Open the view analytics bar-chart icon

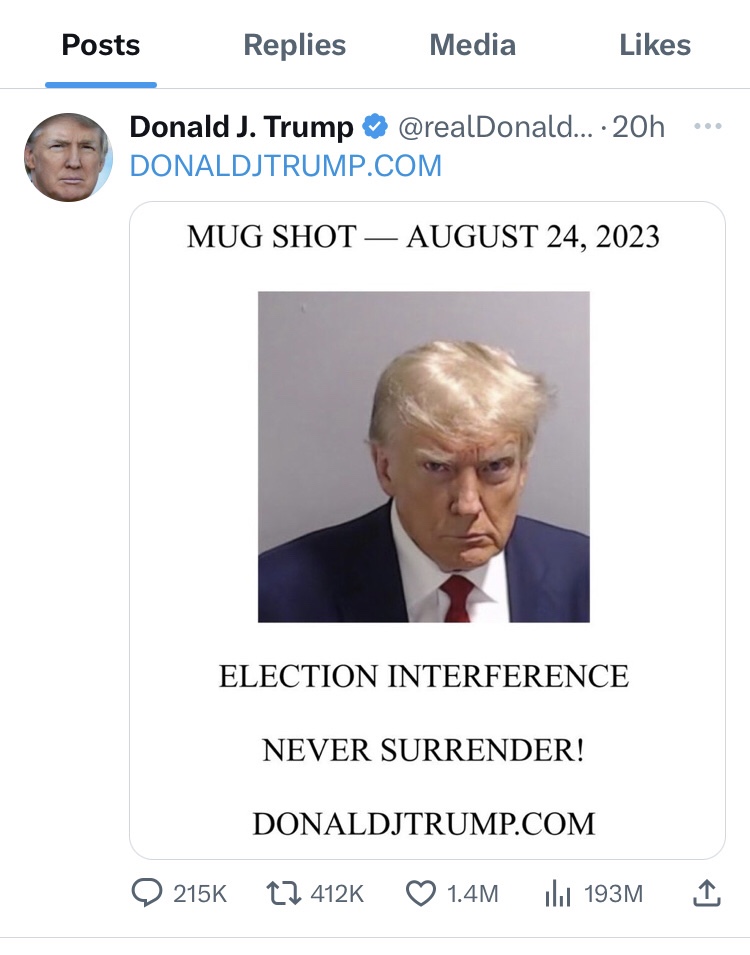557,893
